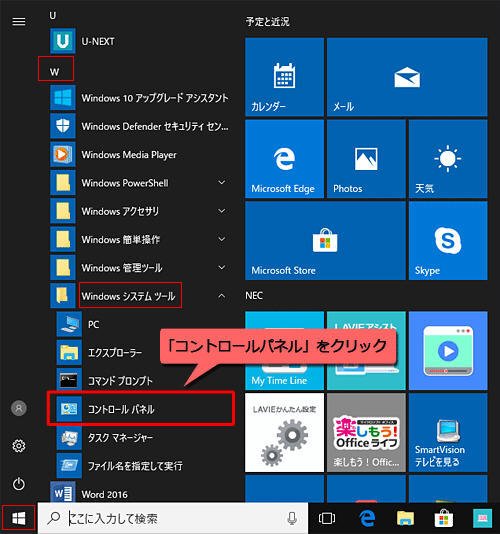Open the Photos tile
This screenshot has width=500, height=534.
click(366, 159)
